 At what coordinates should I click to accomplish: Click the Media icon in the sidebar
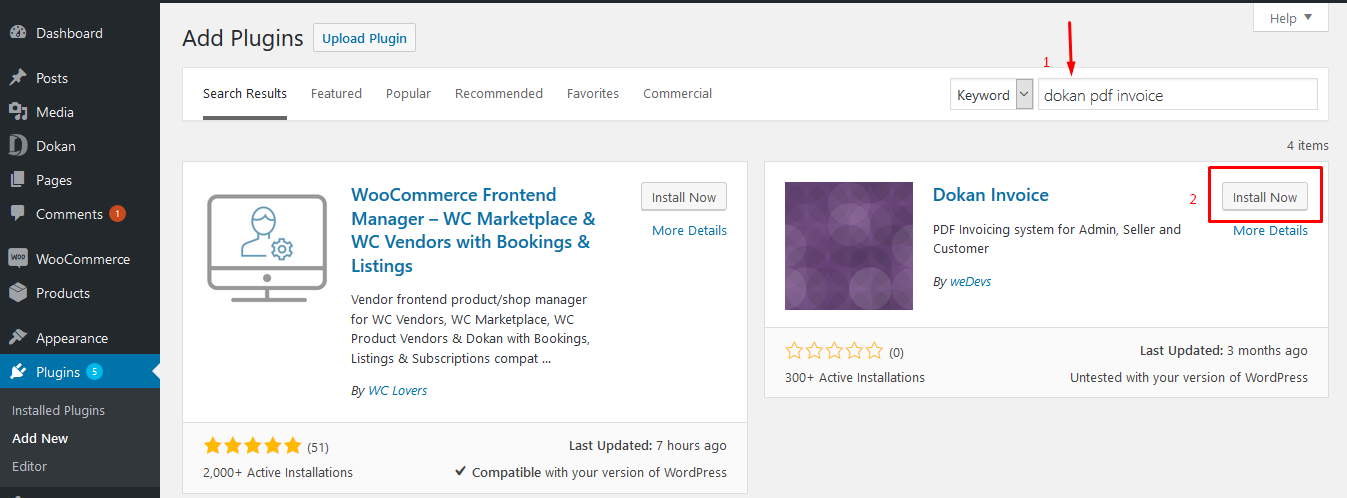pos(18,112)
